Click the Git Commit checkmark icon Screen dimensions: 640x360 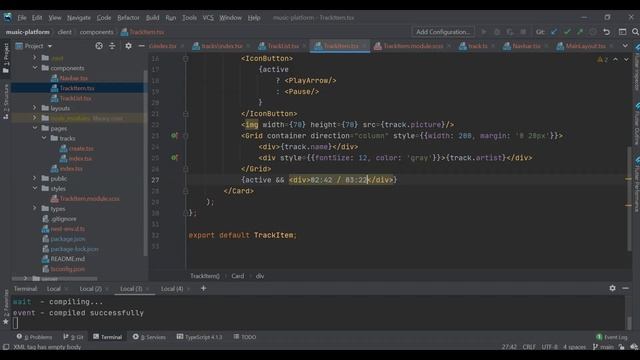click(x=567, y=32)
